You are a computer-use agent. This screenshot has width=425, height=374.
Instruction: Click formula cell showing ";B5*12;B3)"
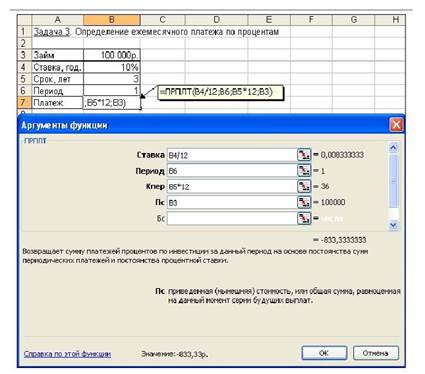(x=112, y=102)
